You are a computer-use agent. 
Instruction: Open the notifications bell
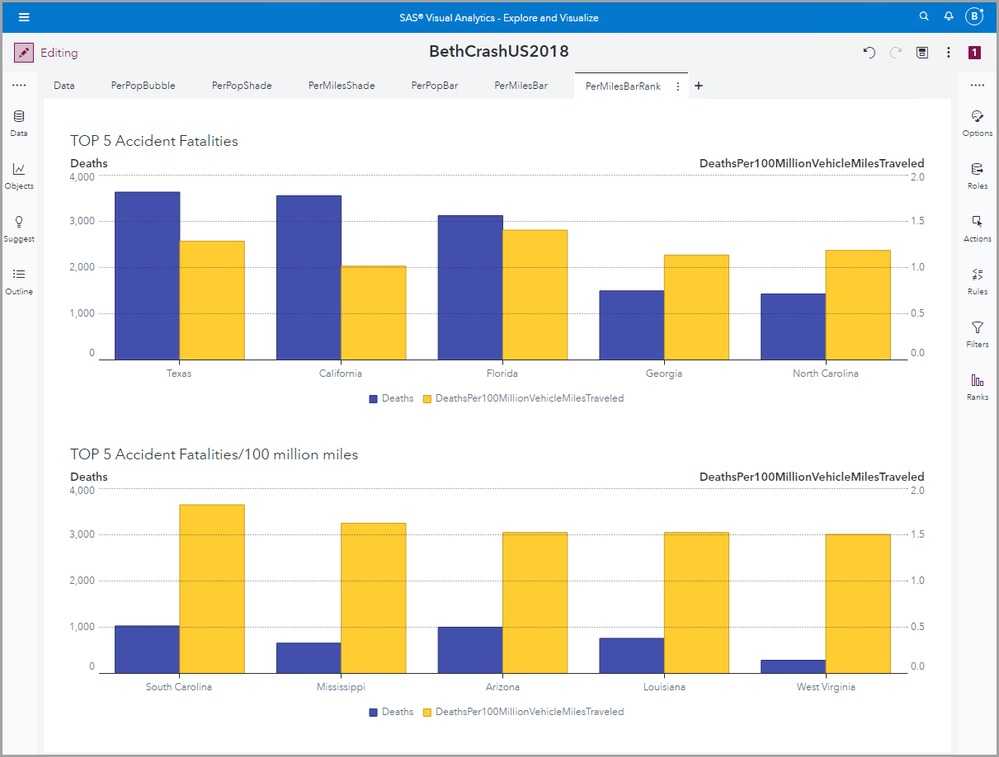949,17
